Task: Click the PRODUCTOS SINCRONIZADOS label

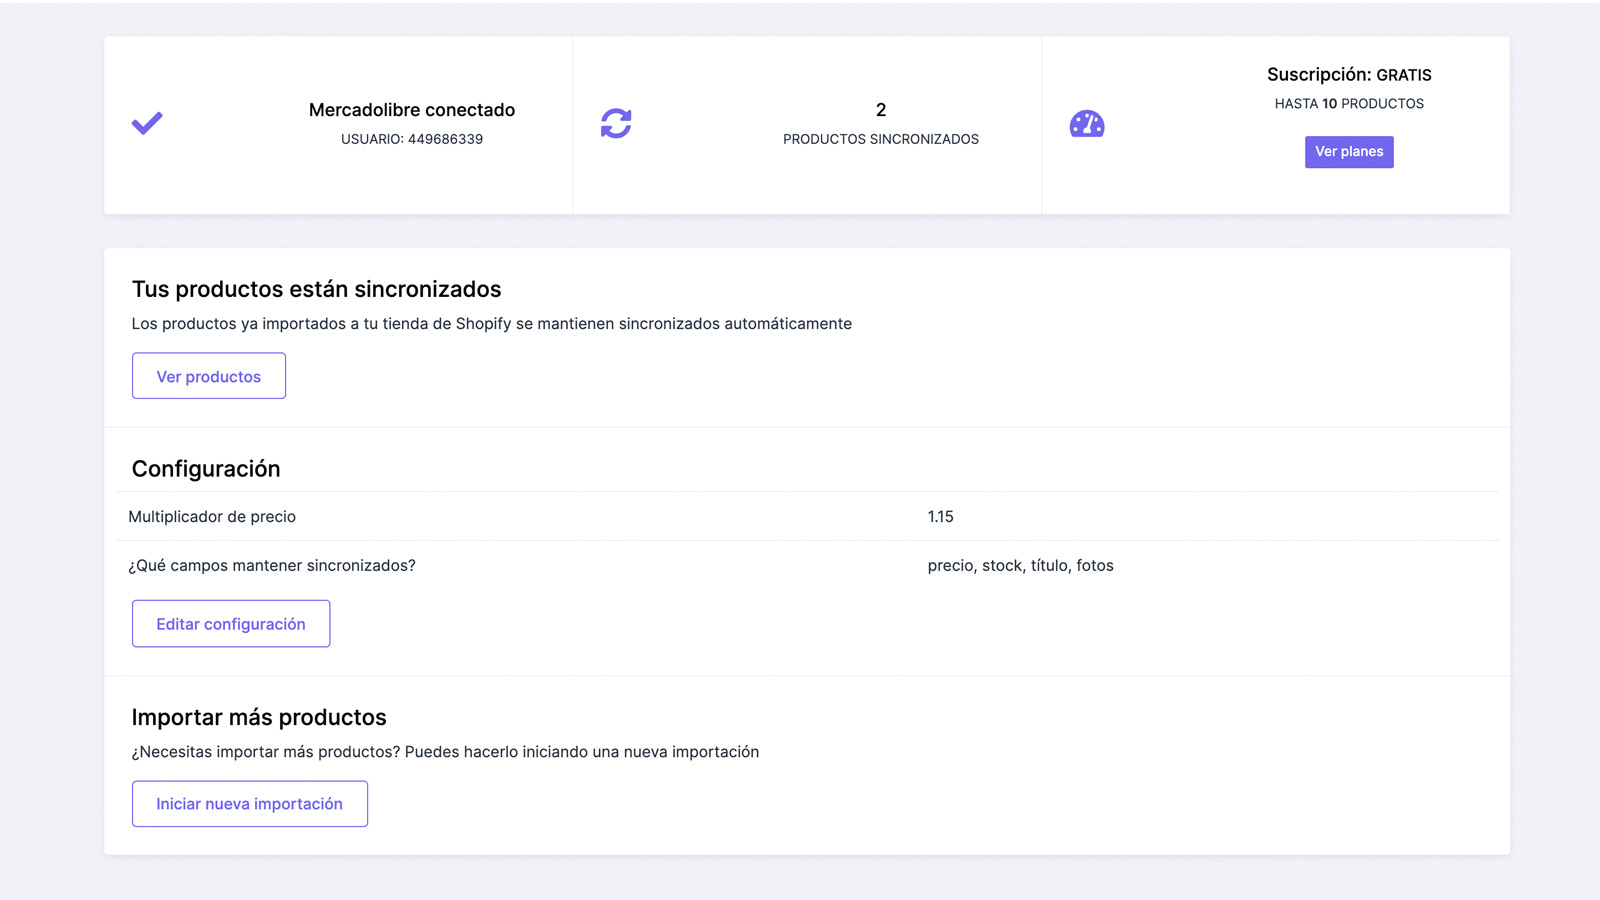Action: pos(881,139)
